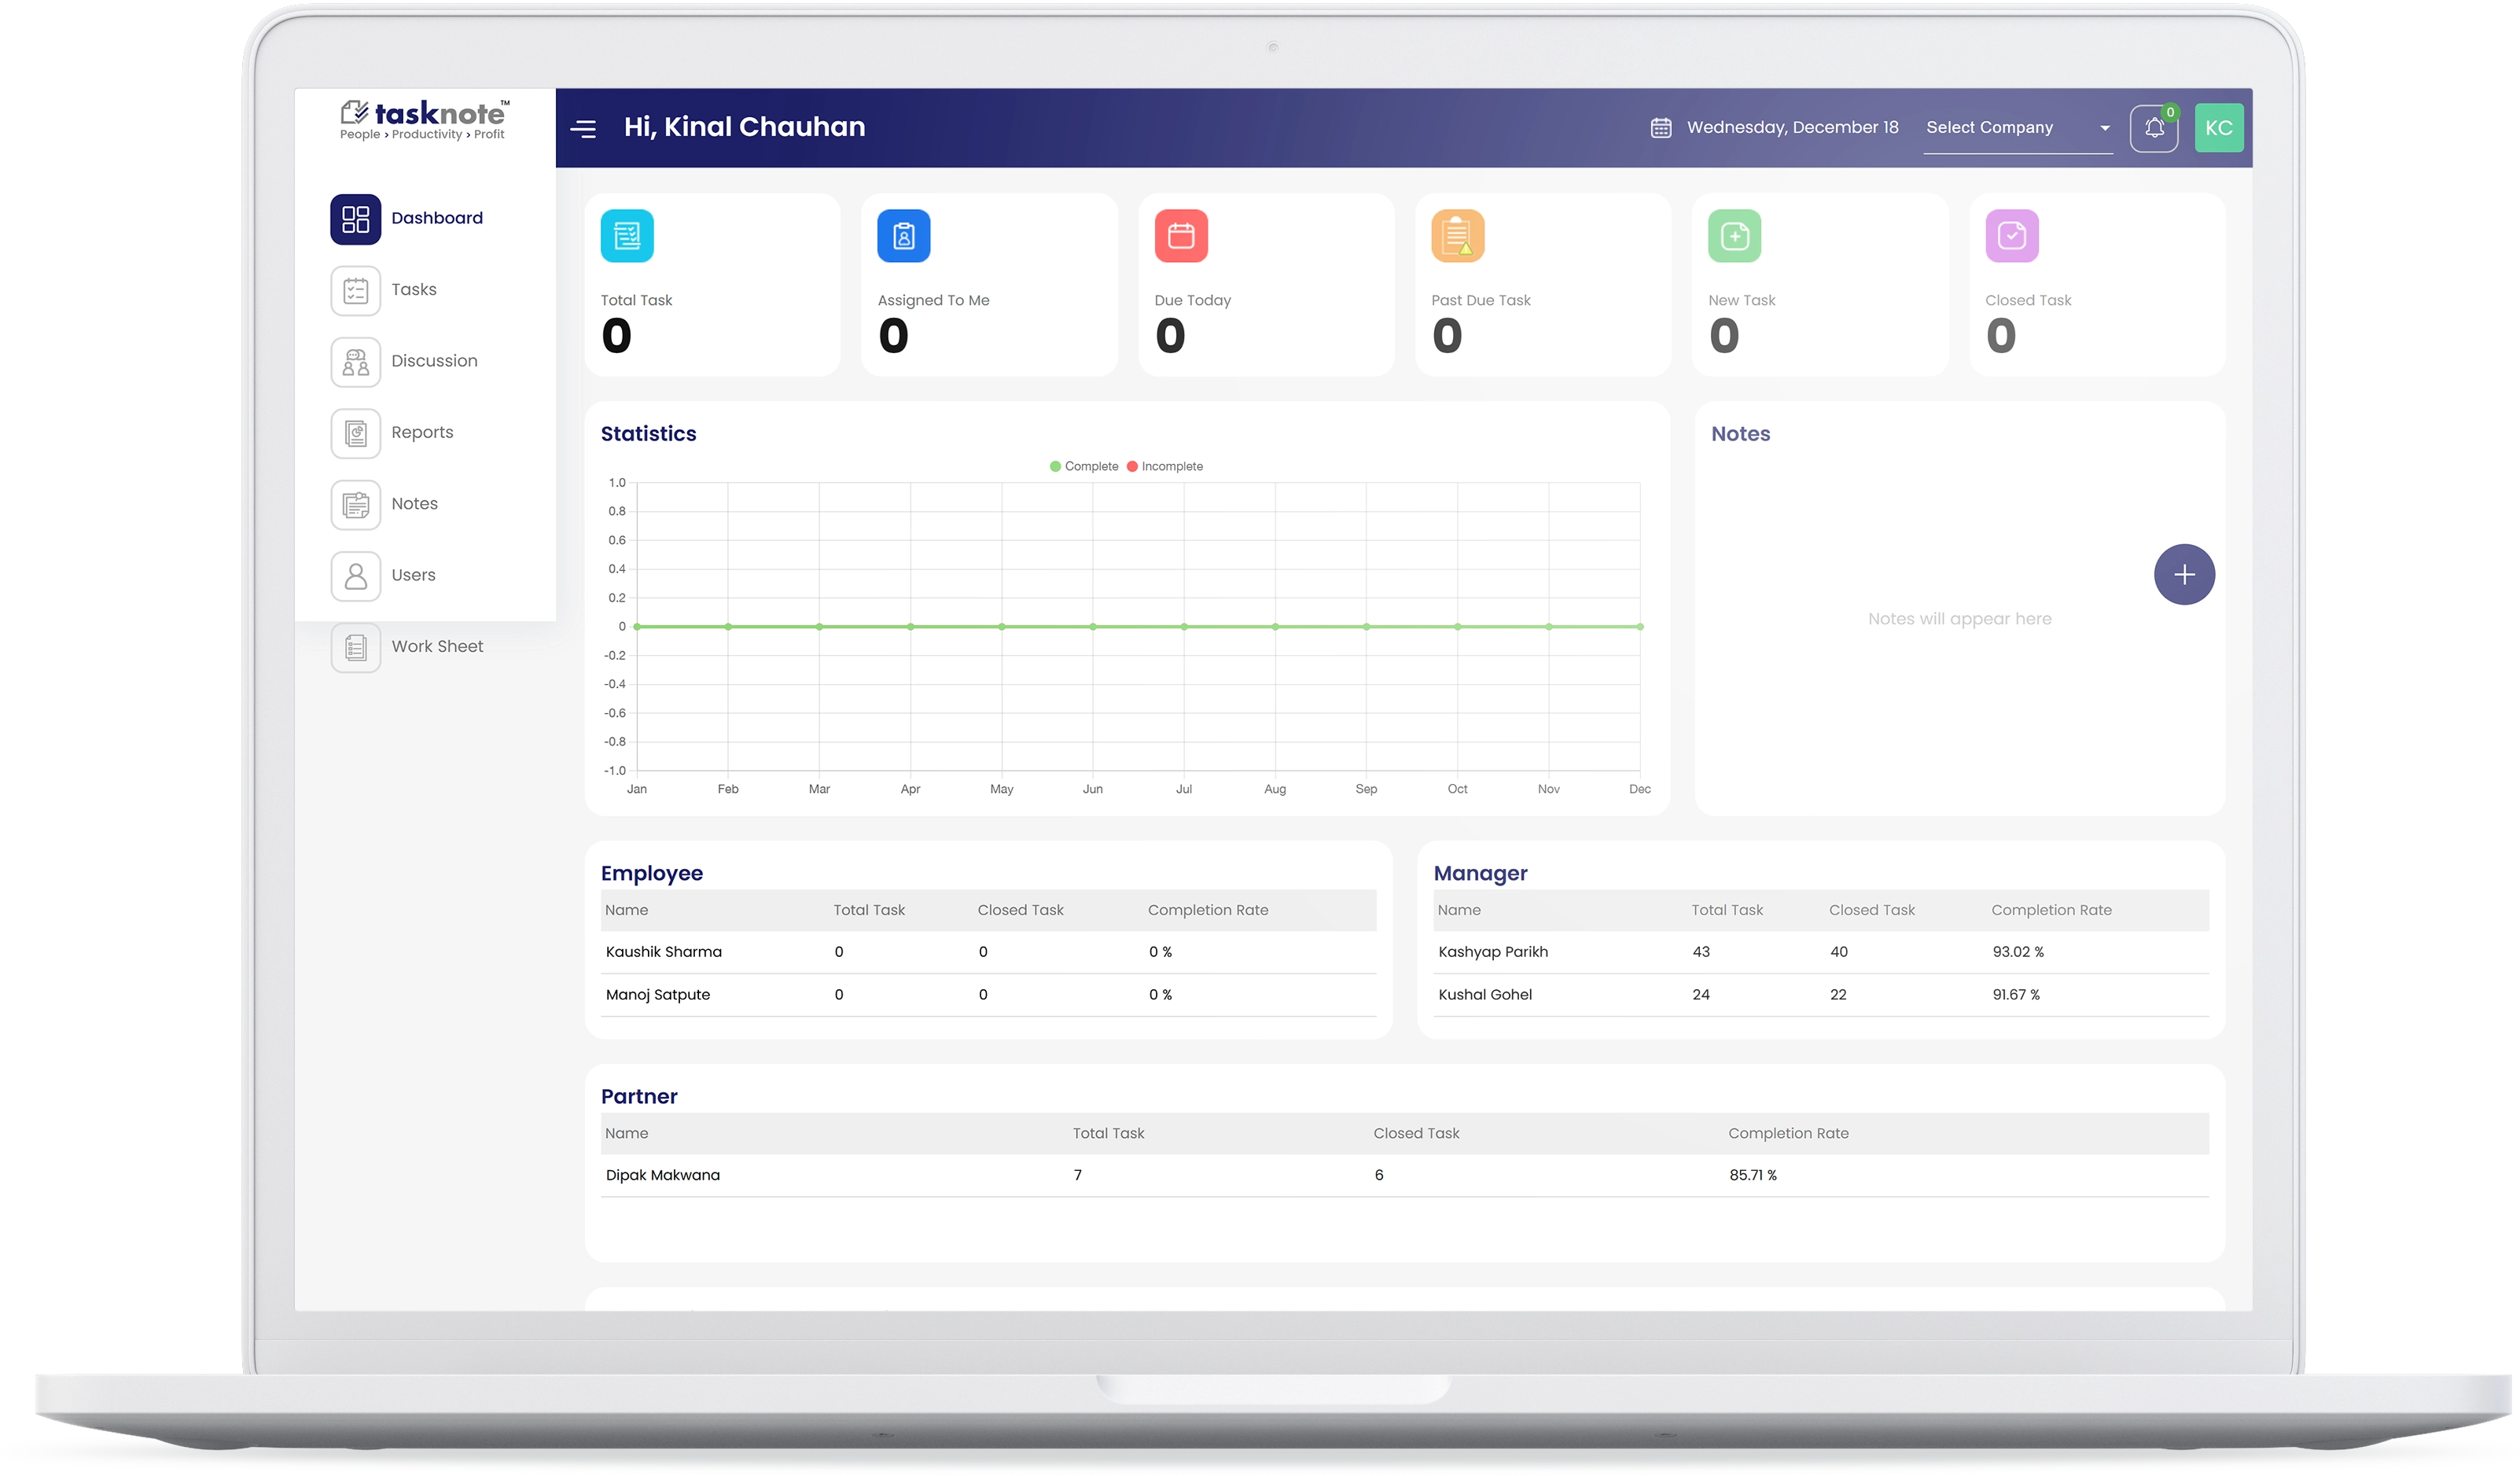Go to Discussion in the sidebar
The width and height of the screenshot is (2520, 1476).
[433, 361]
